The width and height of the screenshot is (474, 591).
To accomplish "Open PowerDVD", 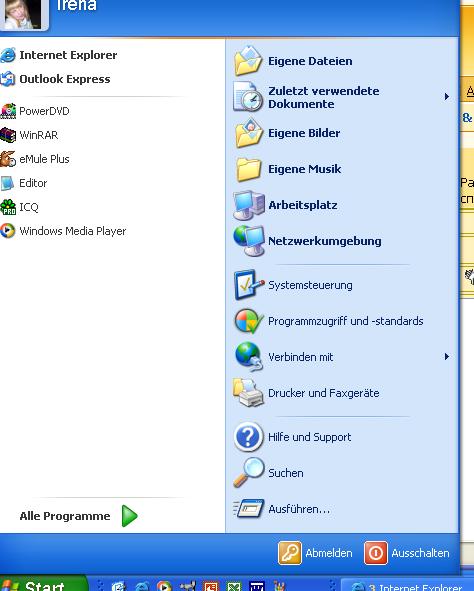I will click(35, 111).
